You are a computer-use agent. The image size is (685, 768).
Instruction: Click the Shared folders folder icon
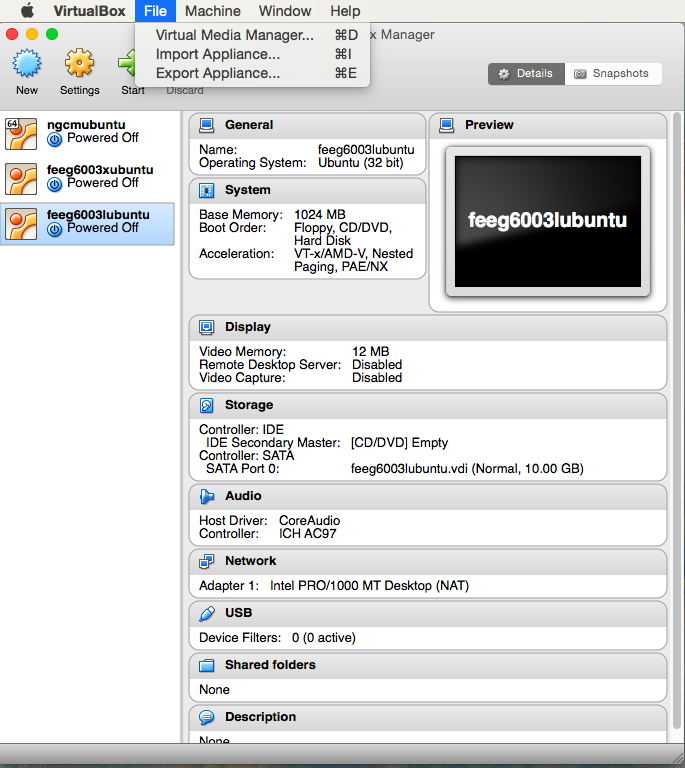(x=207, y=665)
